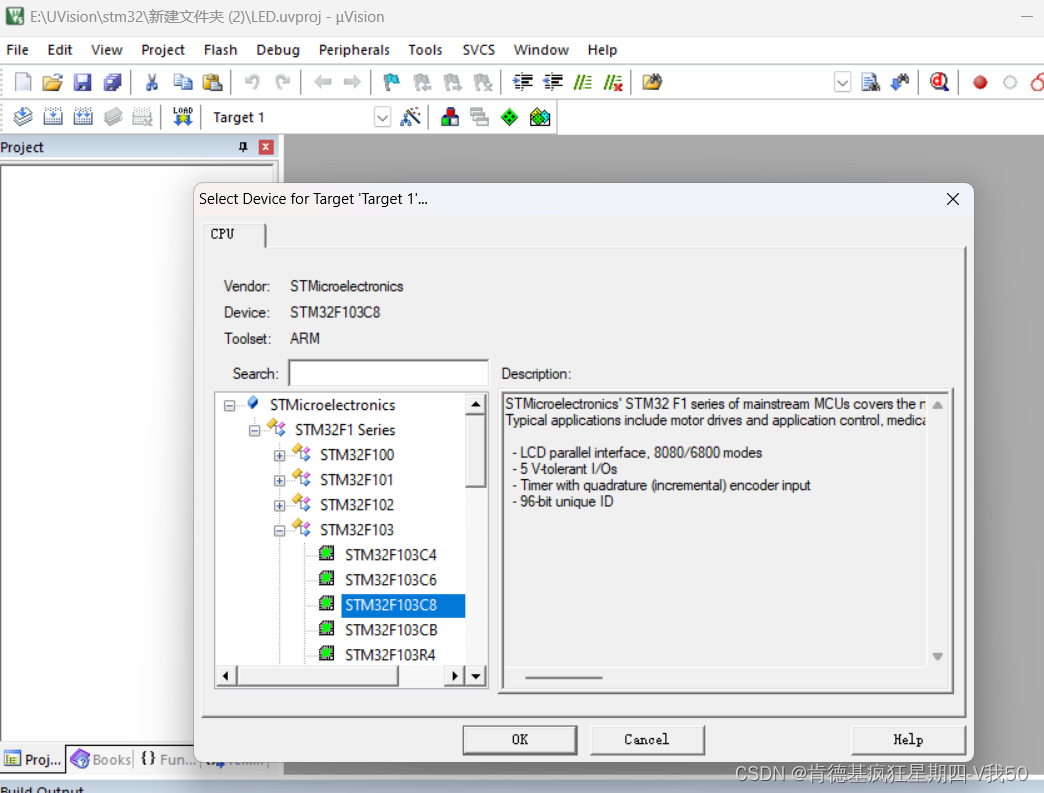The image size is (1044, 793).
Task: Click the Uncomment selection icon
Action: tap(613, 82)
